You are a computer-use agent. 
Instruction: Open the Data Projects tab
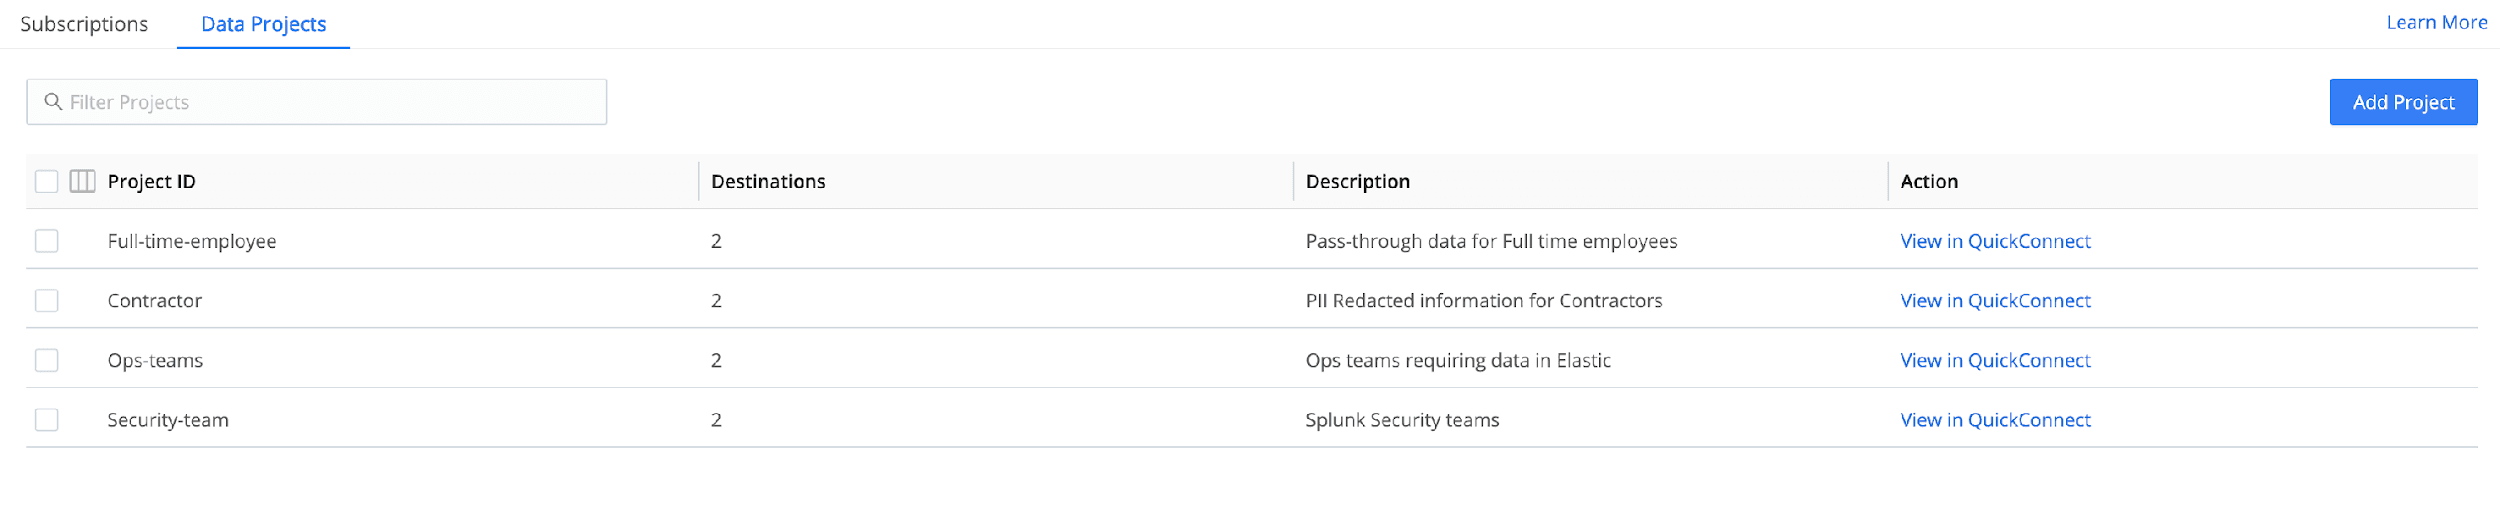pyautogui.click(x=263, y=24)
